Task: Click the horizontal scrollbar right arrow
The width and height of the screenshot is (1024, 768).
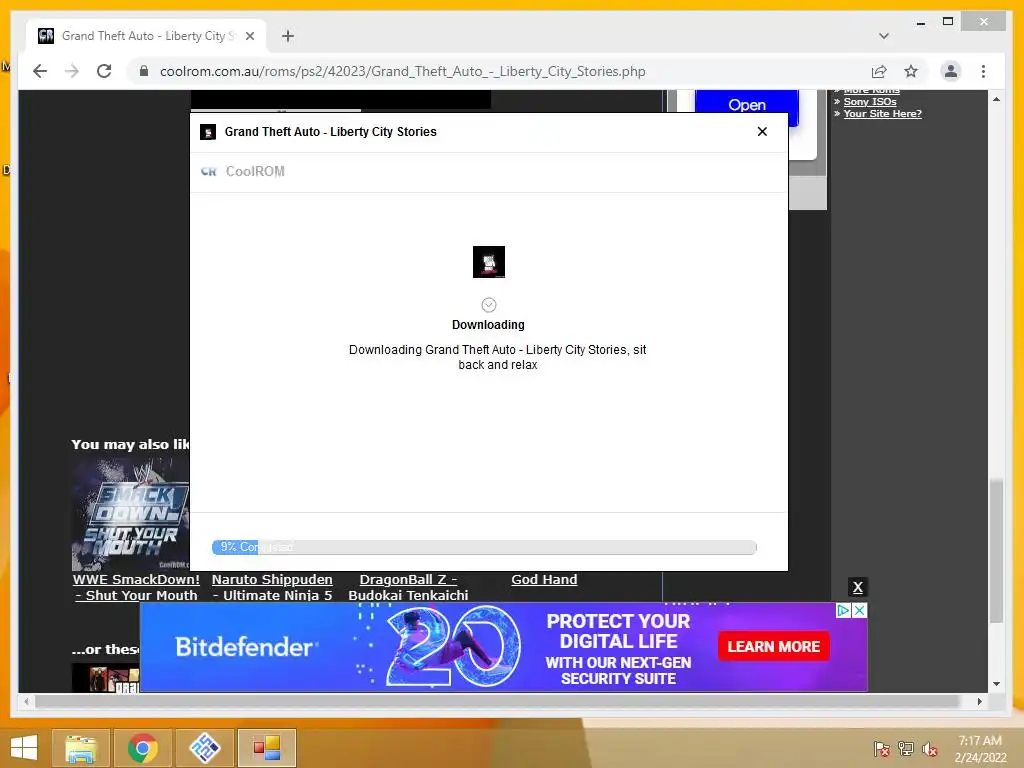Action: [x=979, y=701]
